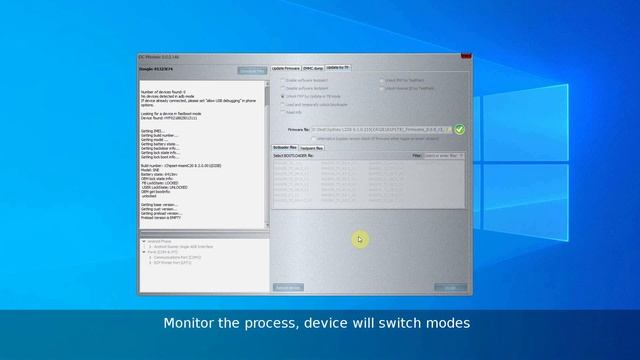Click the 'Model: SNE' log line
This screenshot has width=640, height=360.
click(x=150, y=170)
